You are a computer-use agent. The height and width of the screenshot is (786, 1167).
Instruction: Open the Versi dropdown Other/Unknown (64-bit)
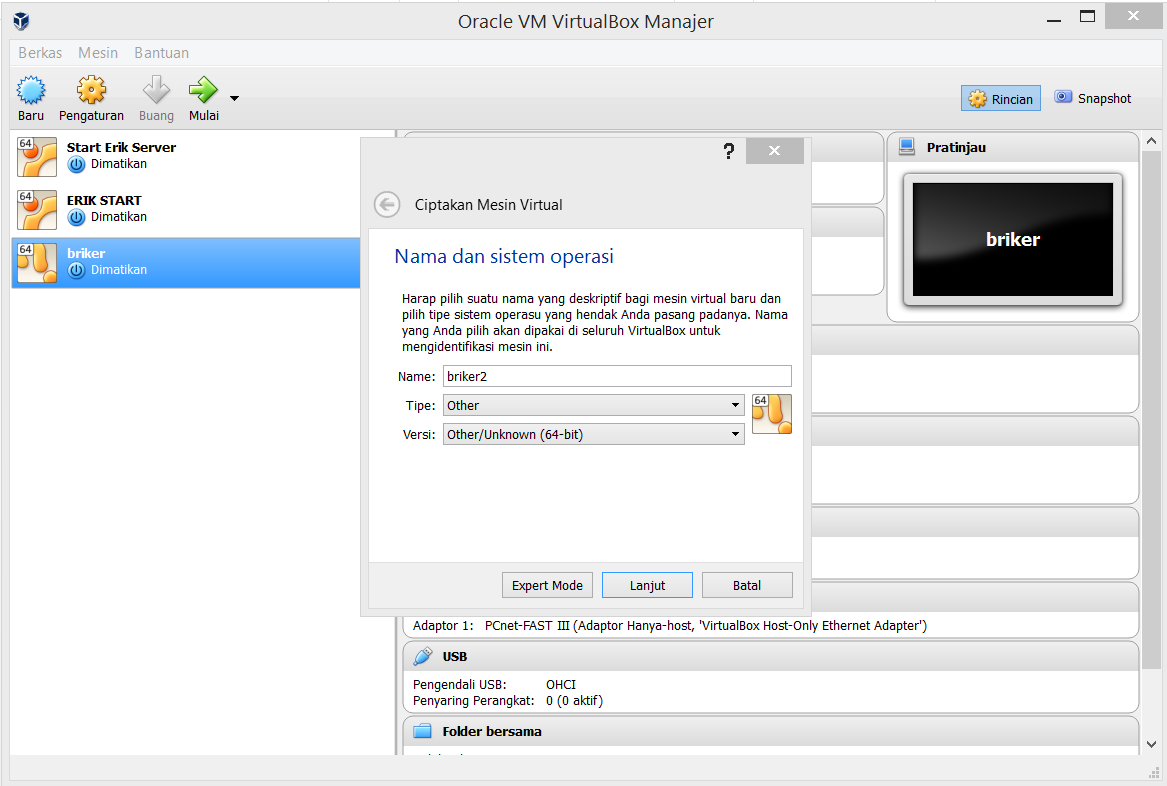(x=593, y=434)
